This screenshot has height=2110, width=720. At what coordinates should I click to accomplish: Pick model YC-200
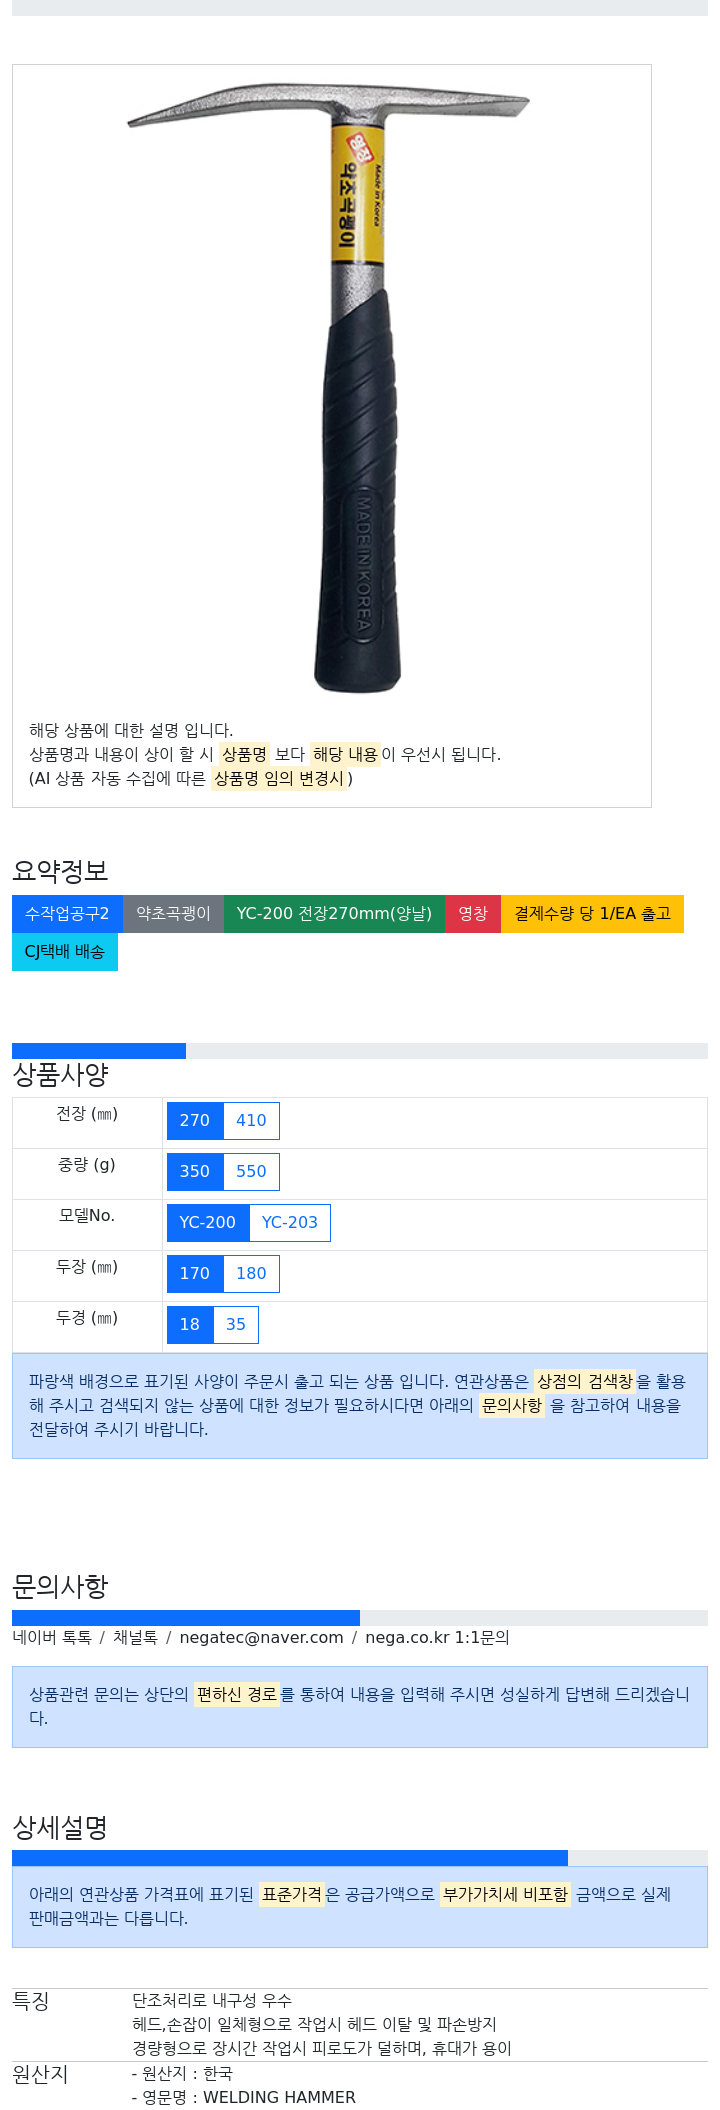208,1223
